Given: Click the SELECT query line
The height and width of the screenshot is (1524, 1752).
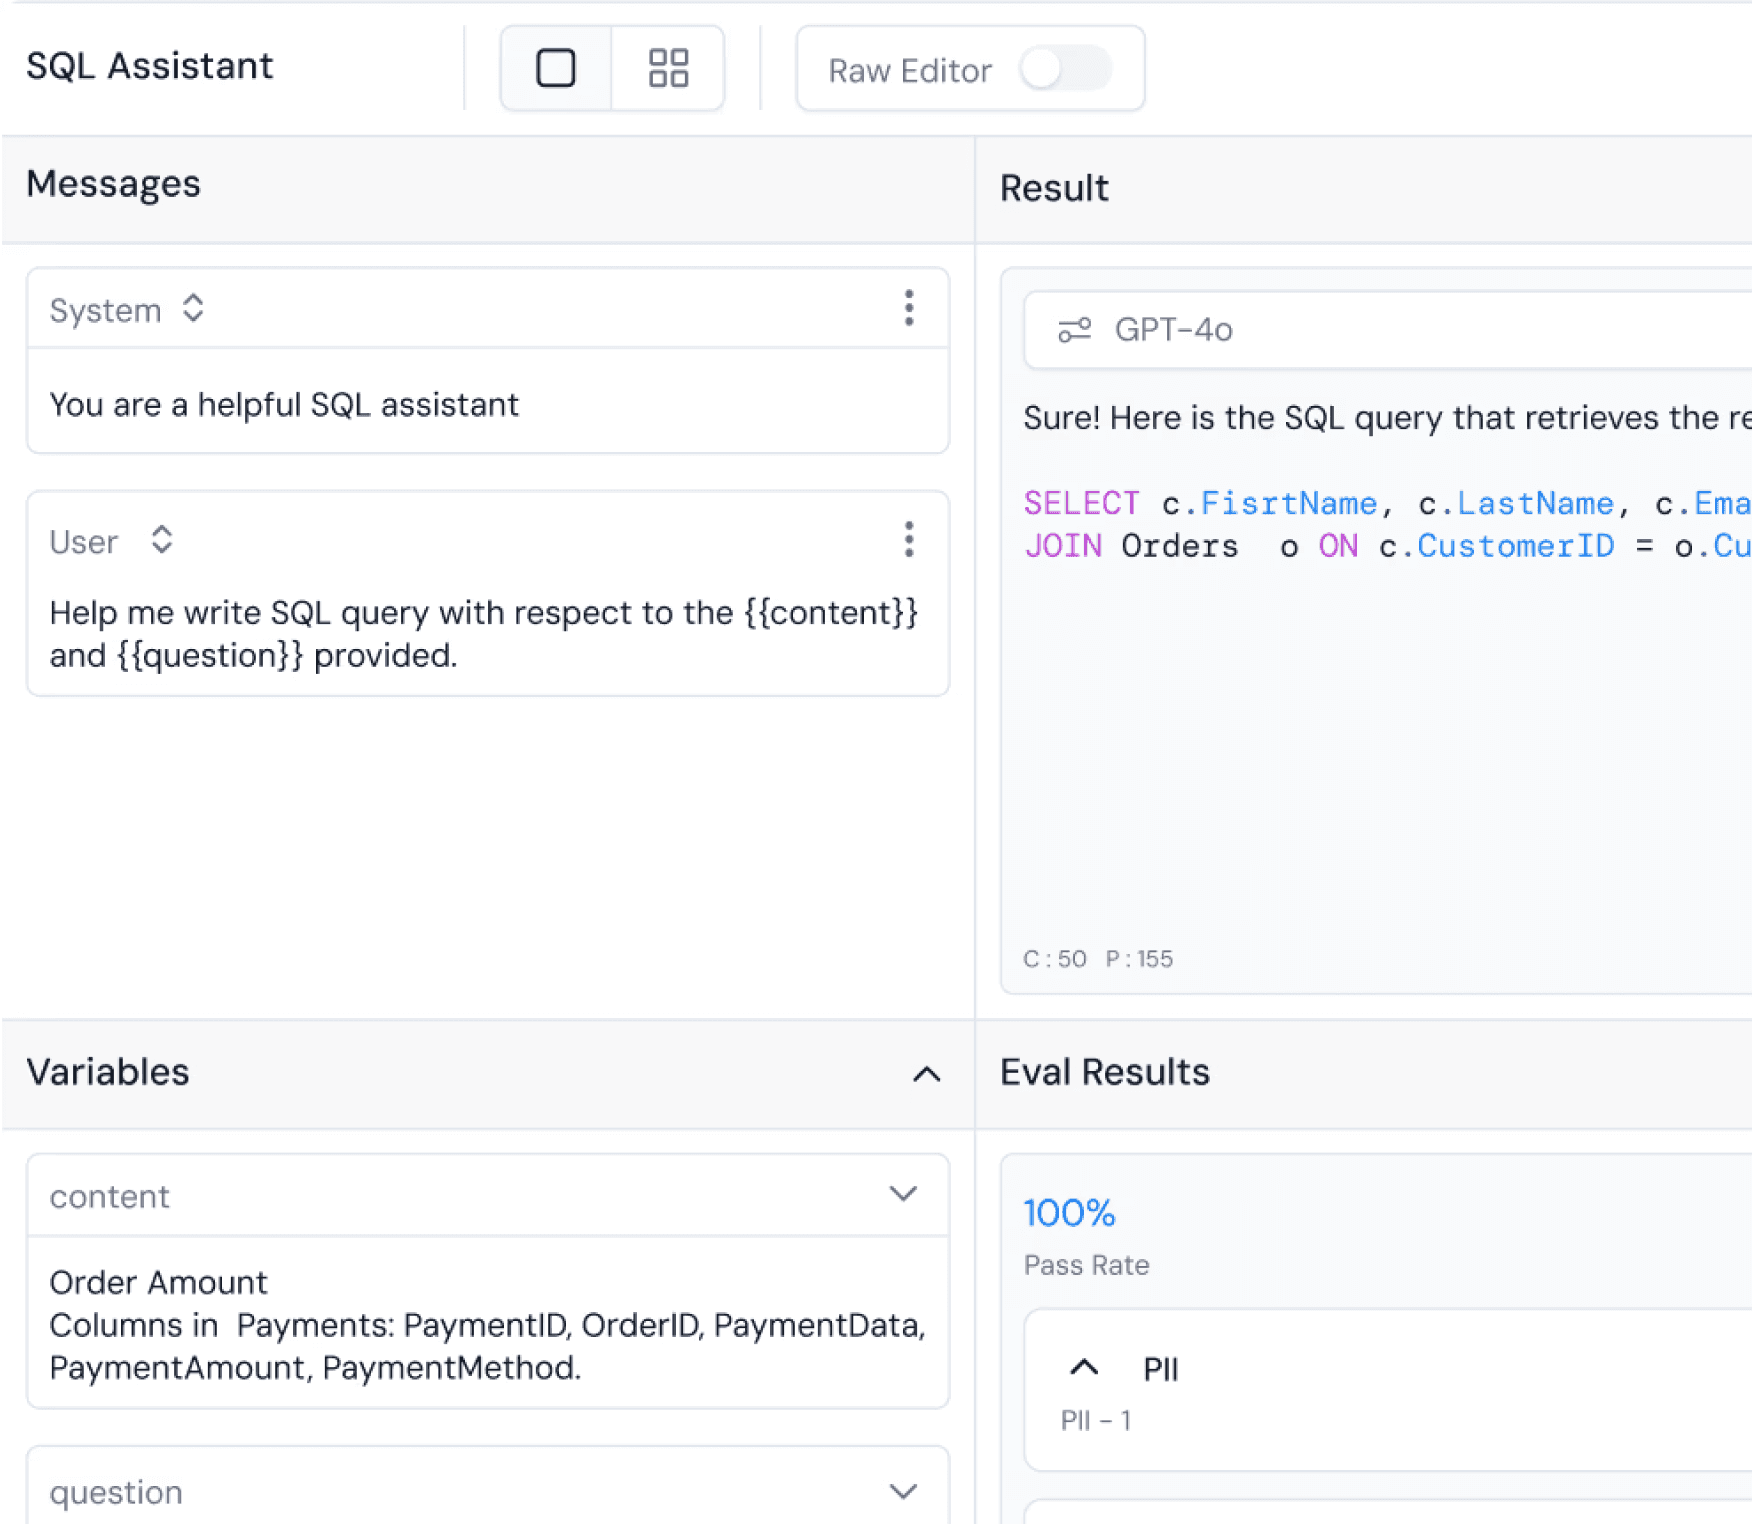Looking at the screenshot, I should click(1387, 503).
